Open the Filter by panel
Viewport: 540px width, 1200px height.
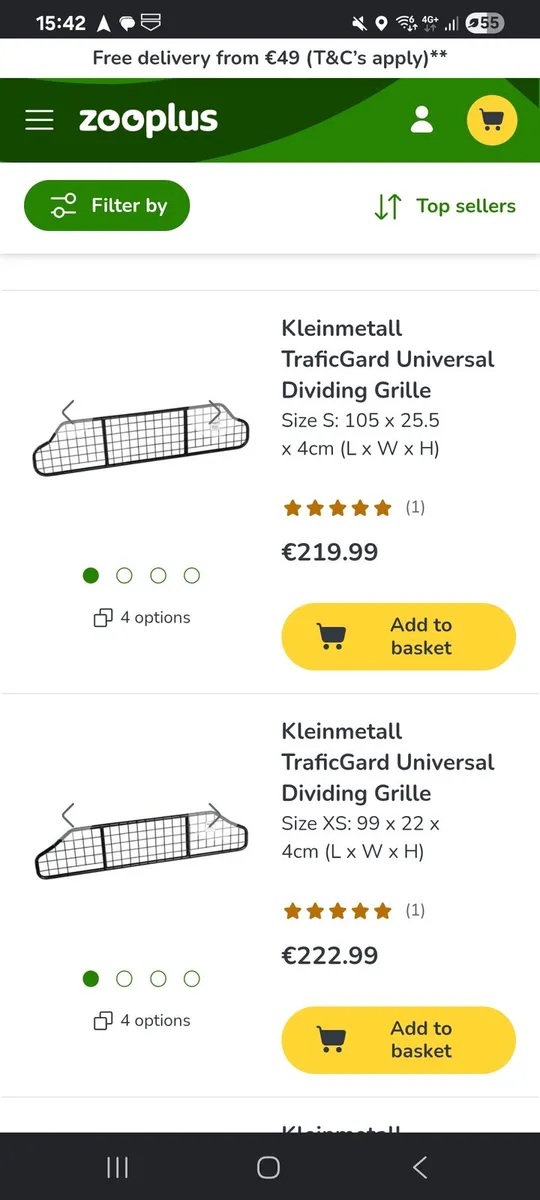click(x=107, y=206)
